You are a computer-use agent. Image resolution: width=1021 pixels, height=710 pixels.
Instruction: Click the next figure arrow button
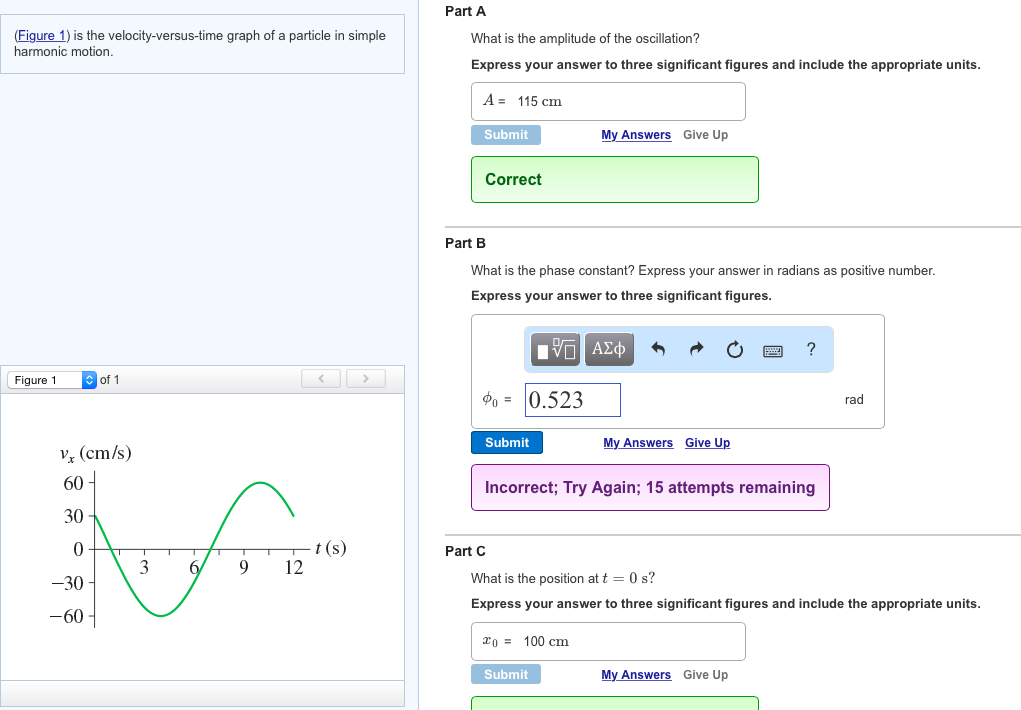(x=366, y=378)
